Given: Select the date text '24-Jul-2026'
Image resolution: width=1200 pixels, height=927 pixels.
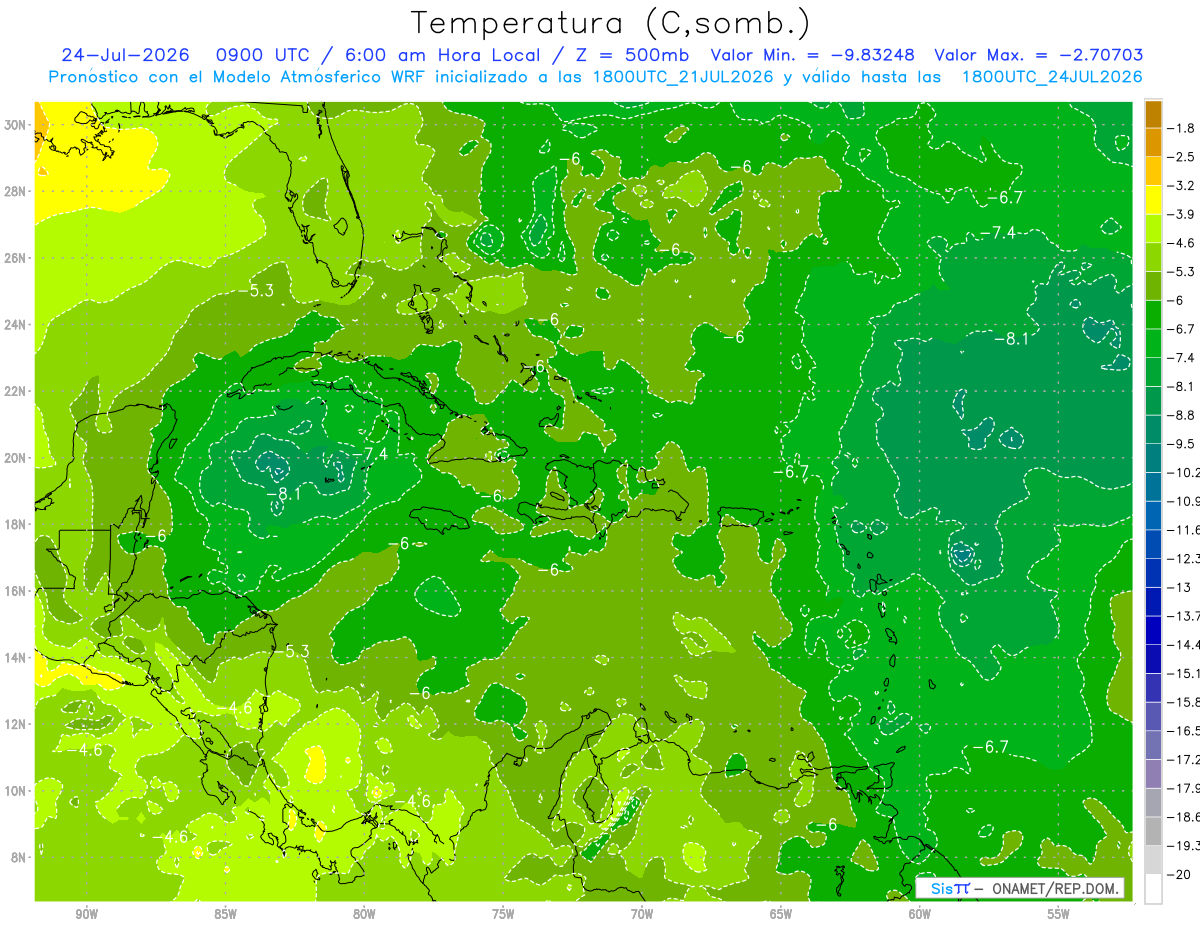Looking at the screenshot, I should 124,55.
